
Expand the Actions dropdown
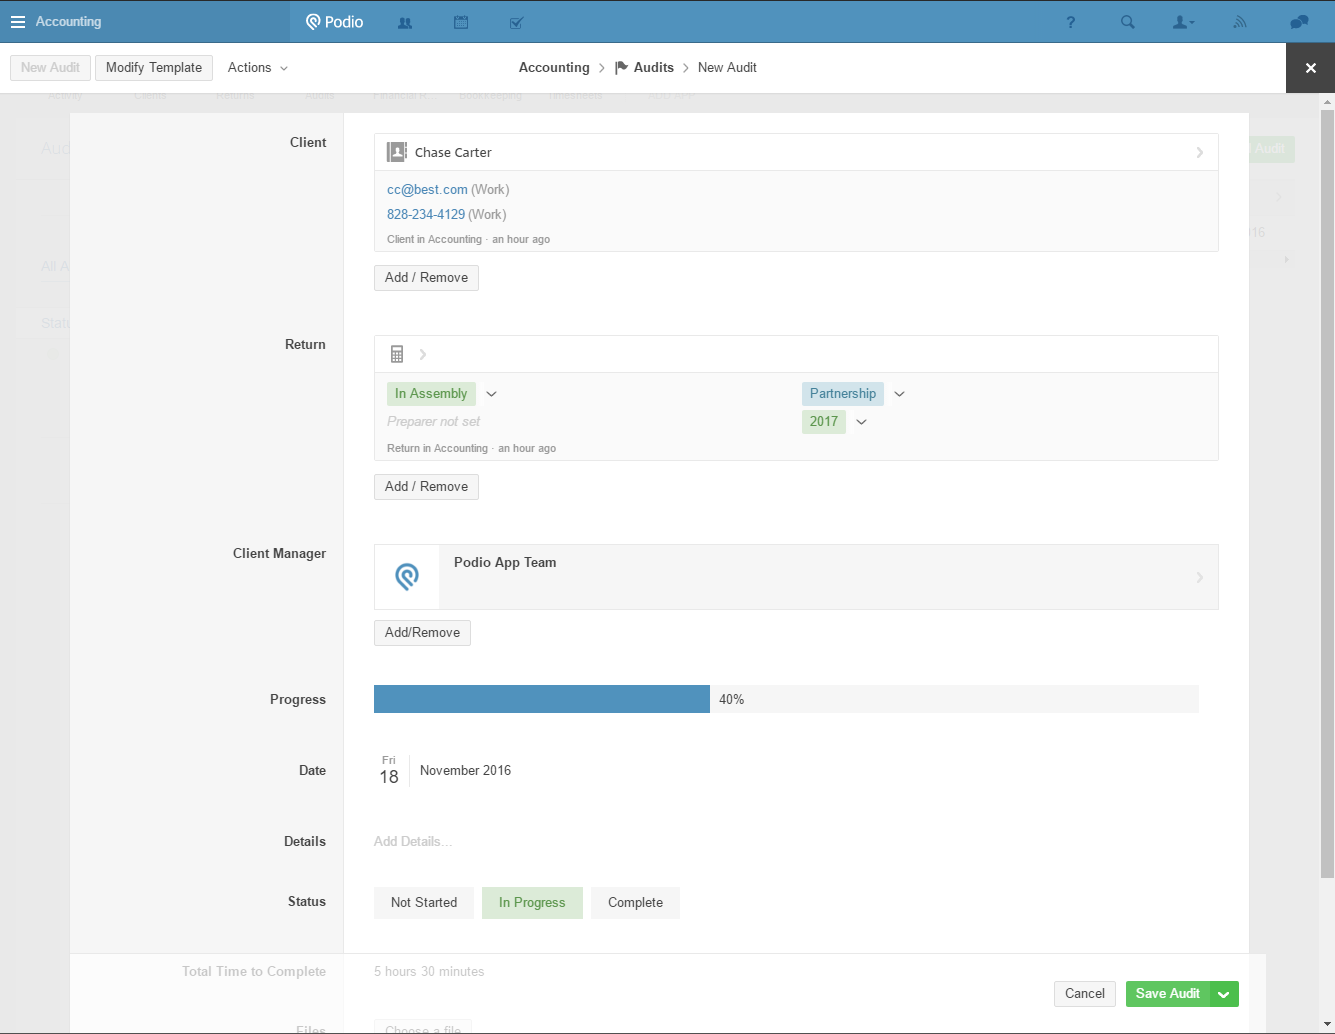[x=257, y=68]
